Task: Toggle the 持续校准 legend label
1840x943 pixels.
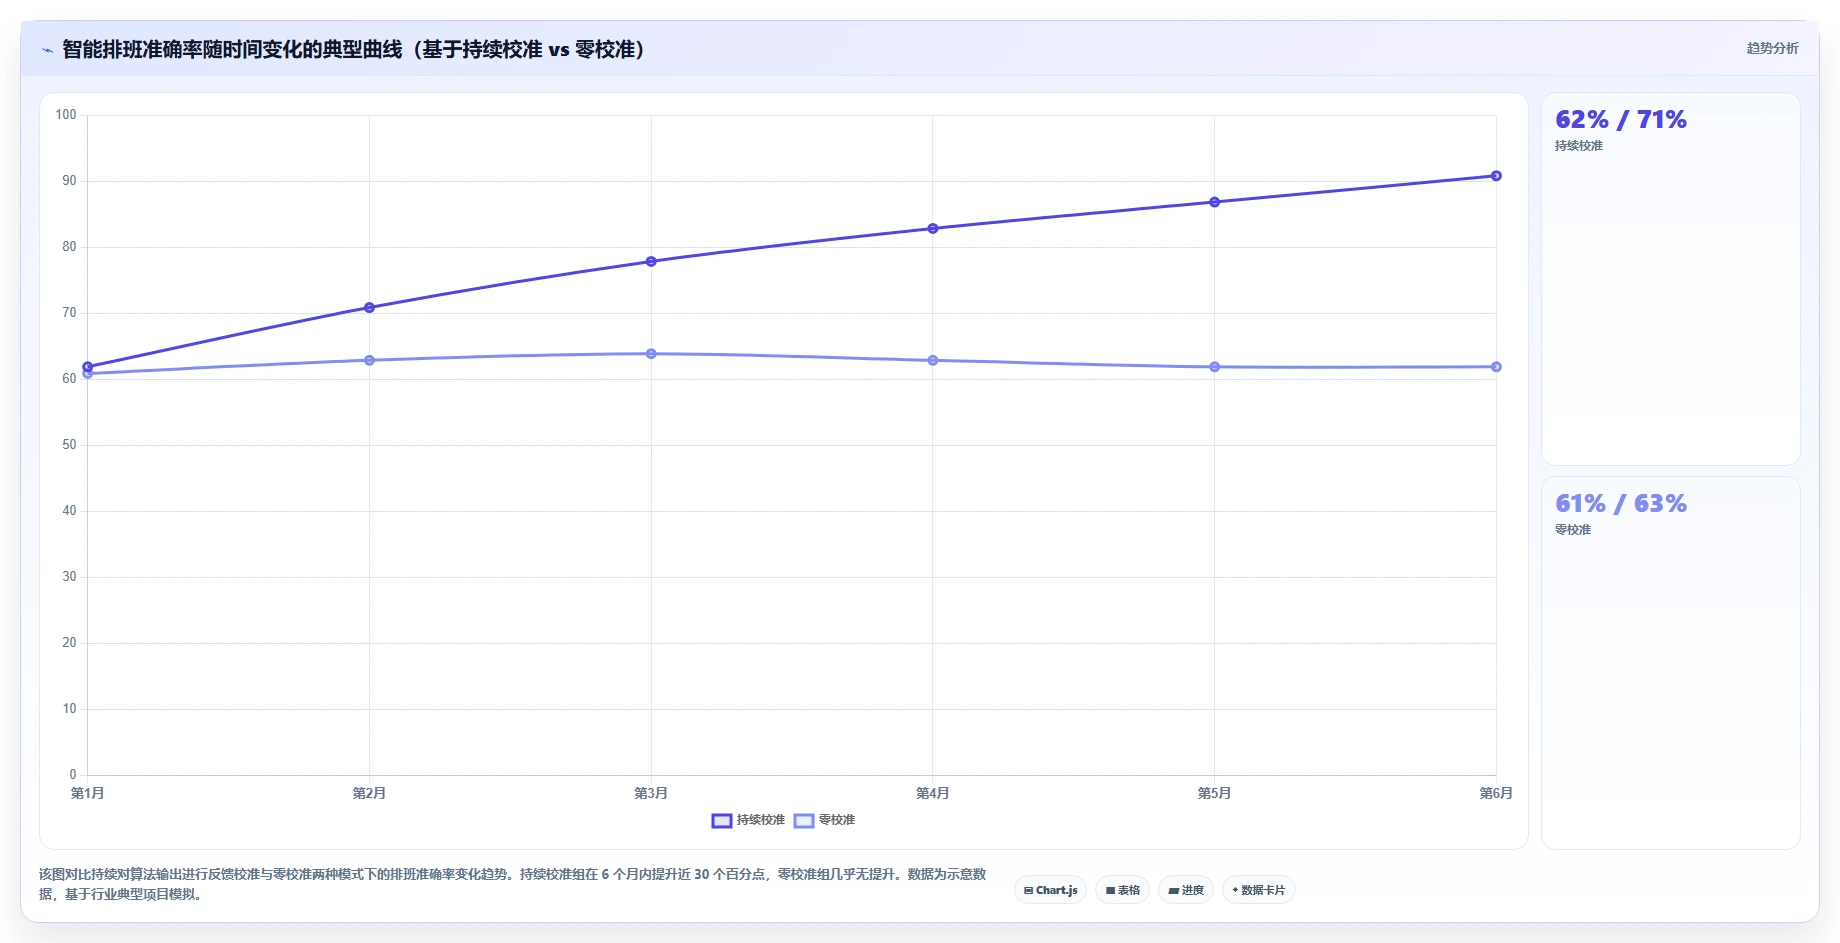Action: tap(761, 820)
